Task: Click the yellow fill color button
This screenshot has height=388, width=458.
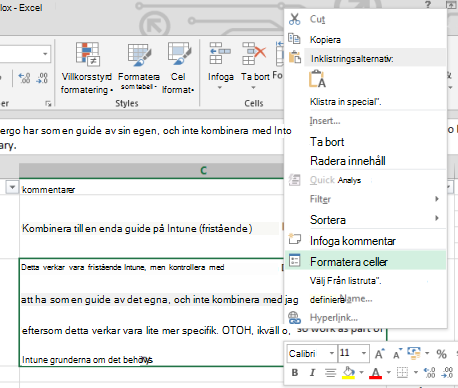Action: point(349,373)
